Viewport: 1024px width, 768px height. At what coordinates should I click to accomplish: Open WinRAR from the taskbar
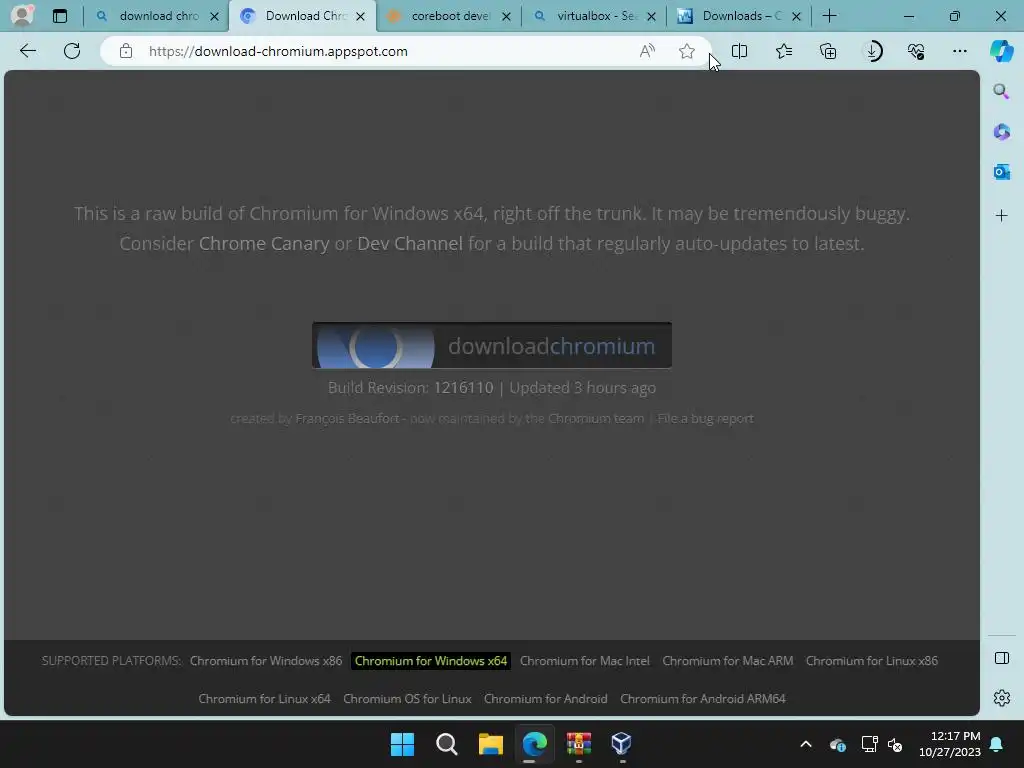[579, 744]
